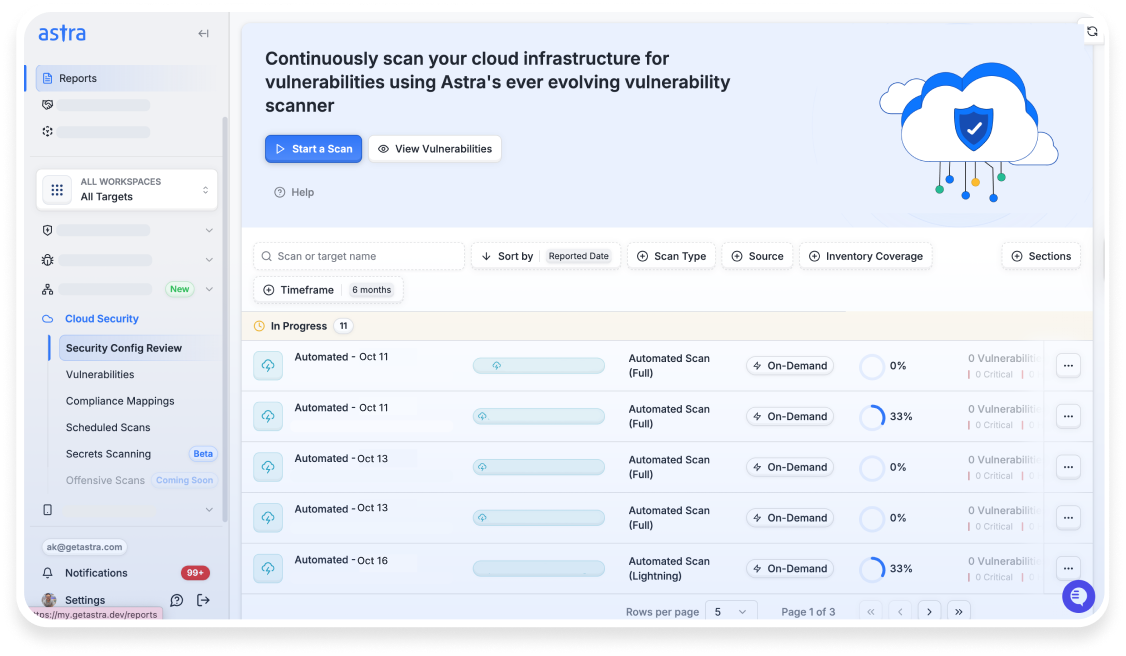Image resolution: width=1126 pixels, height=656 pixels.
Task: Click the cloud icon of first Oct 11 scan
Action: tap(268, 365)
